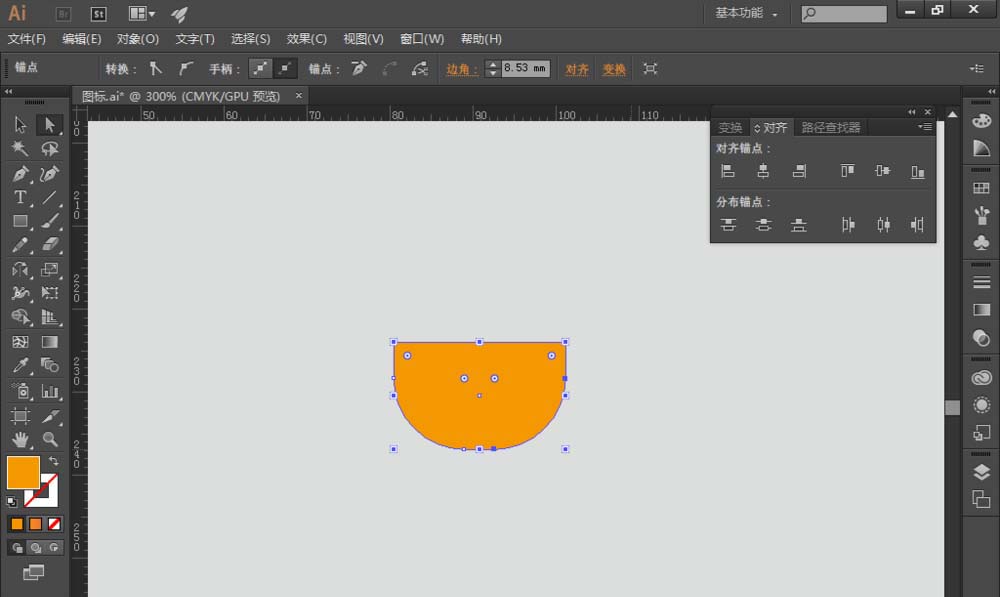The height and width of the screenshot is (597, 1000).
Task: Click vertical align bottom anchor icon
Action: (x=918, y=171)
